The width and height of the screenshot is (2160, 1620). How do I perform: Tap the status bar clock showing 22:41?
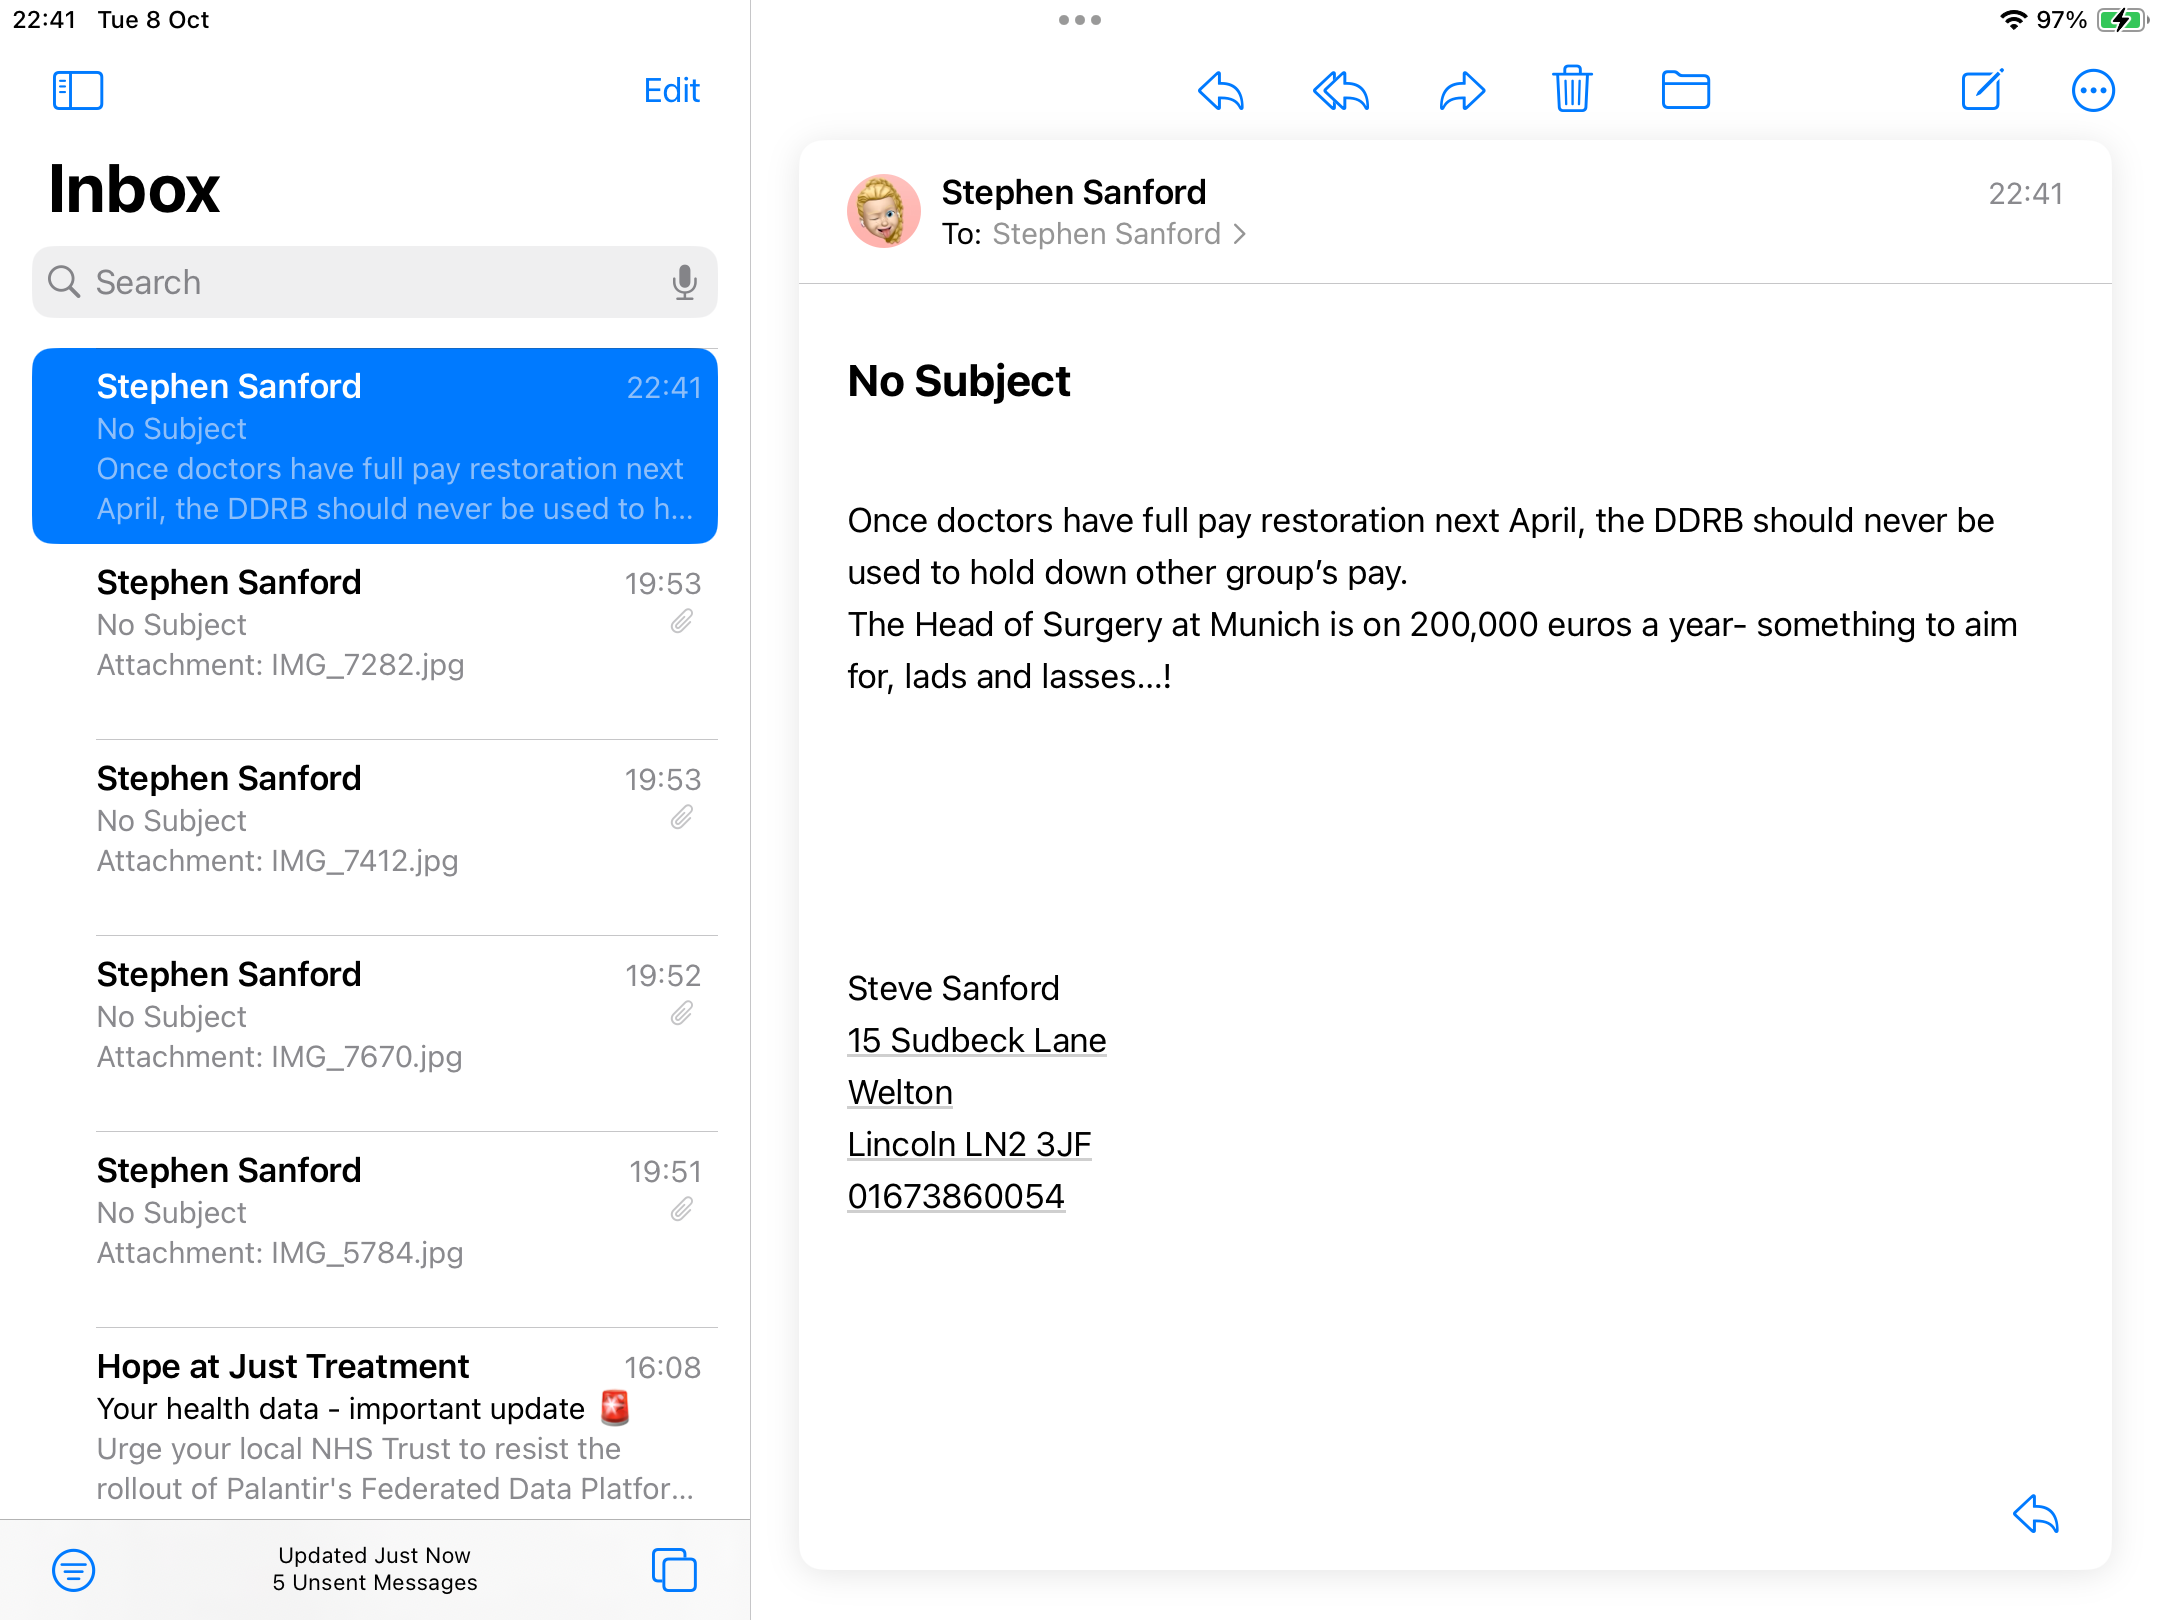pos(44,20)
